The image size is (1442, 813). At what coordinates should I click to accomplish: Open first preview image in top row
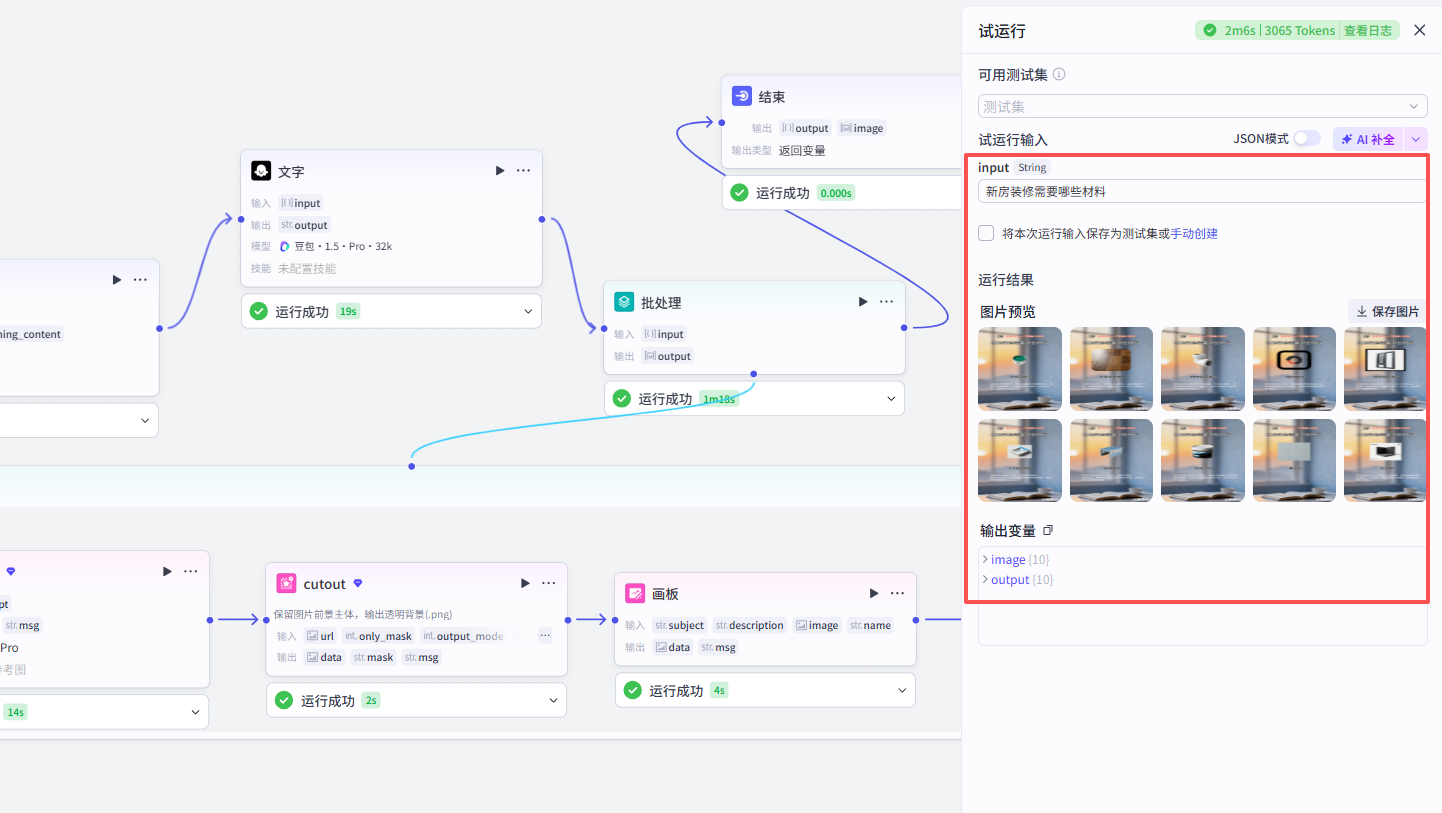[1020, 369]
